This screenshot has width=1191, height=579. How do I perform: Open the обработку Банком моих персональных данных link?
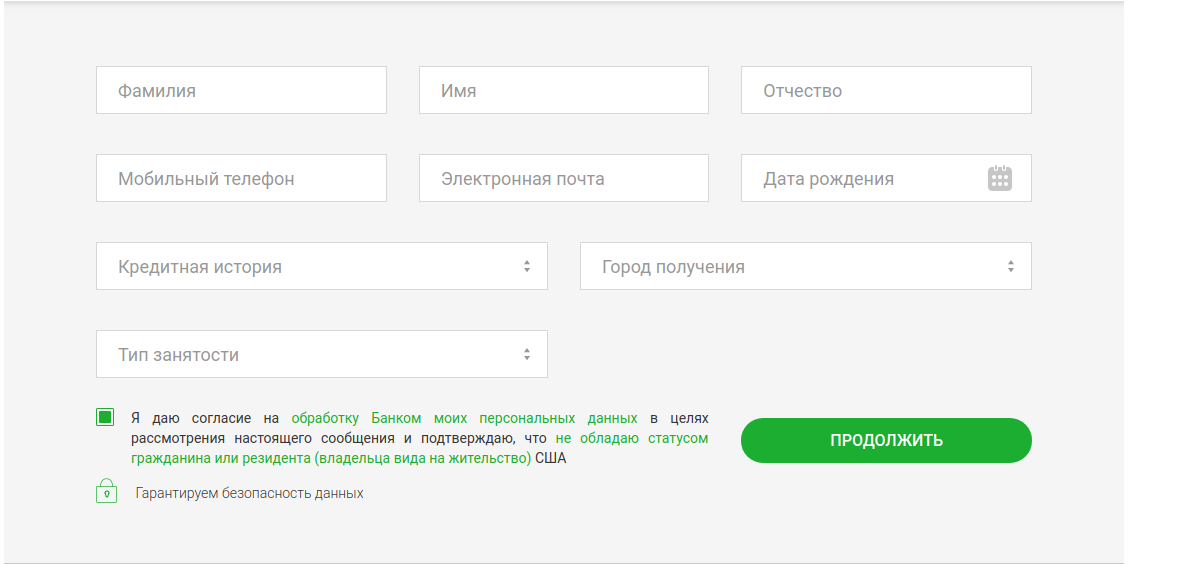[464, 418]
